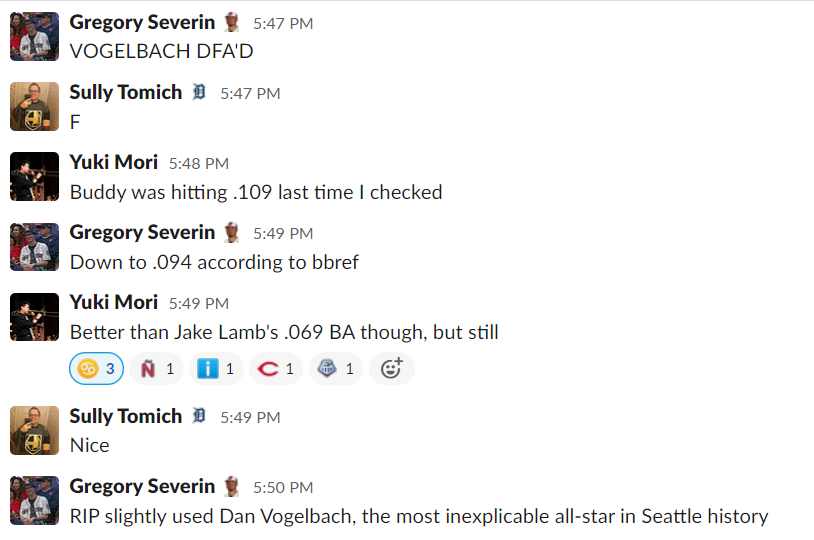Click the Detroit D status emoji on Sully's "Nice" message
This screenshot has width=814, height=540.
pyautogui.click(x=199, y=416)
